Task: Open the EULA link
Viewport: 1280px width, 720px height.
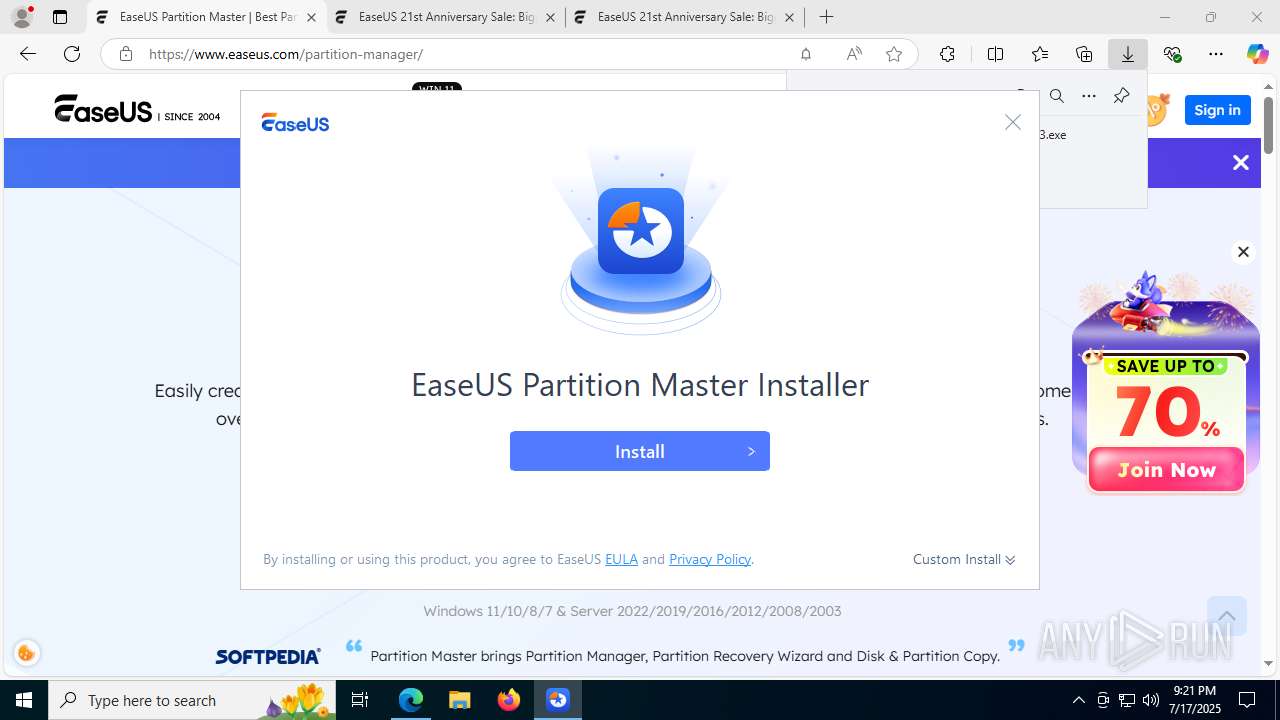Action: (x=621, y=559)
